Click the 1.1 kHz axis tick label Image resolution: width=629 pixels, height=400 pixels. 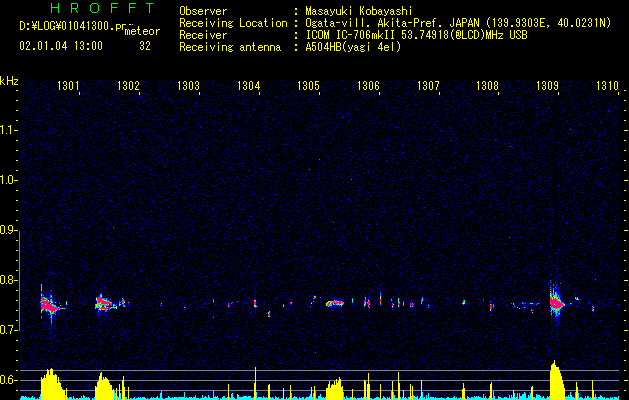9,130
